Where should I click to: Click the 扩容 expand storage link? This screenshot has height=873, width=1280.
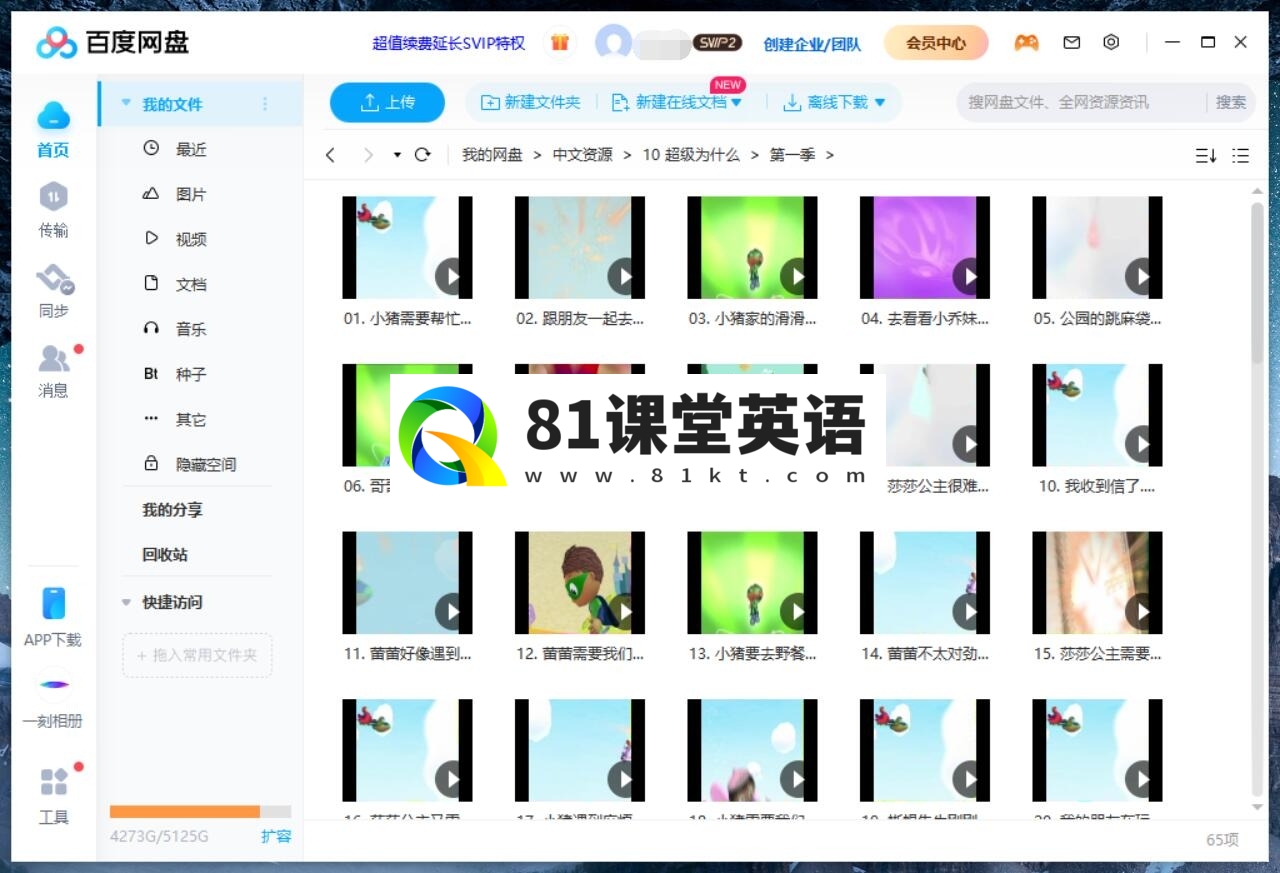coord(276,836)
